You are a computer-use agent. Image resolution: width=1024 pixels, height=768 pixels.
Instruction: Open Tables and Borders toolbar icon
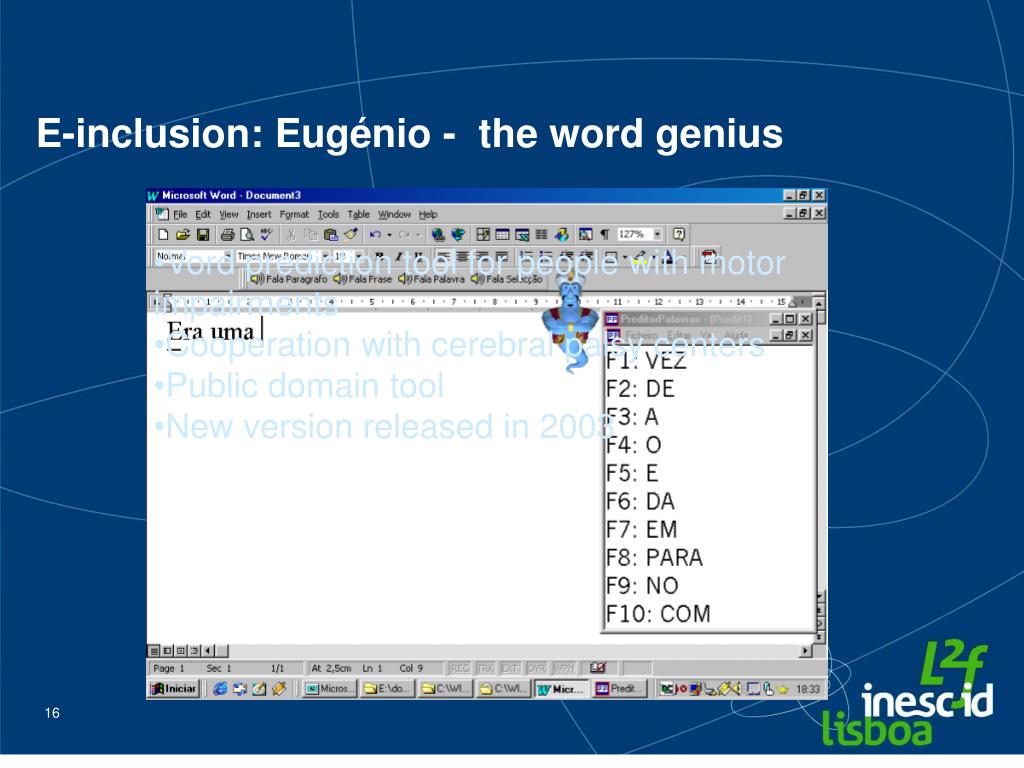point(483,234)
